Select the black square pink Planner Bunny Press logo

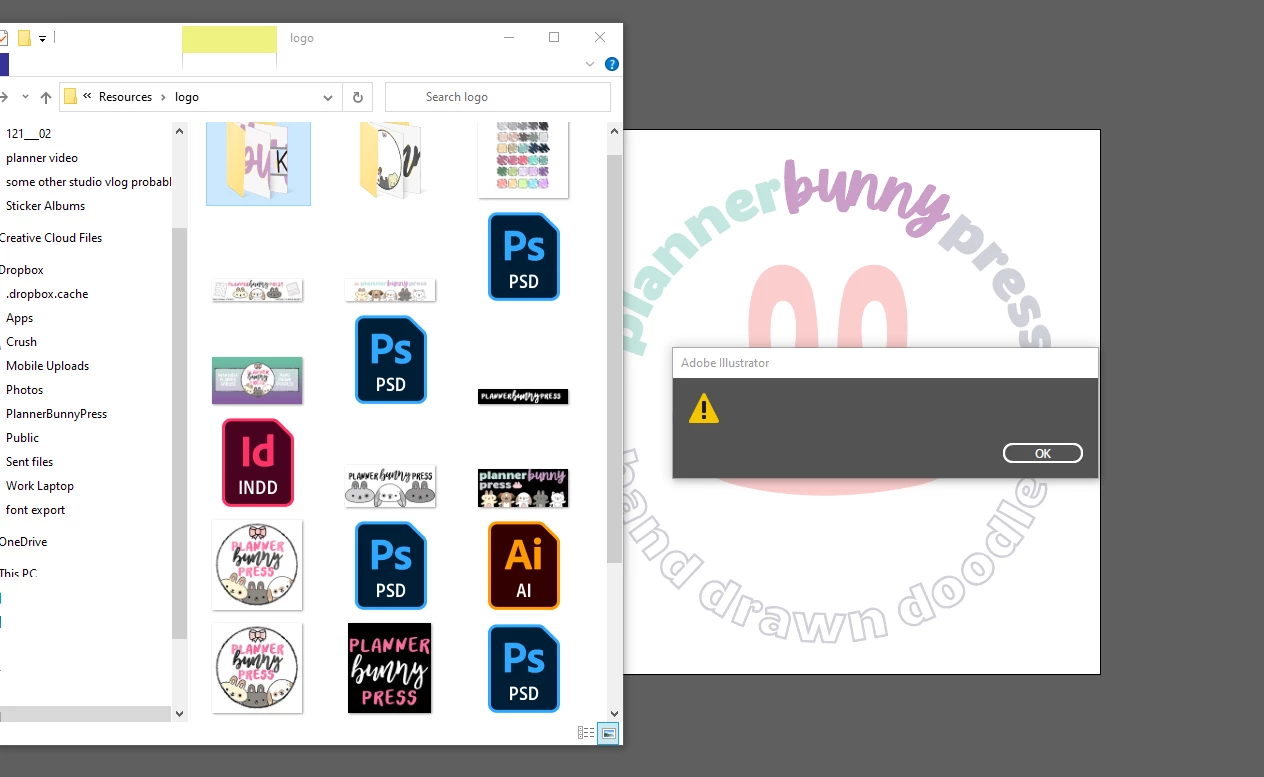click(x=390, y=668)
